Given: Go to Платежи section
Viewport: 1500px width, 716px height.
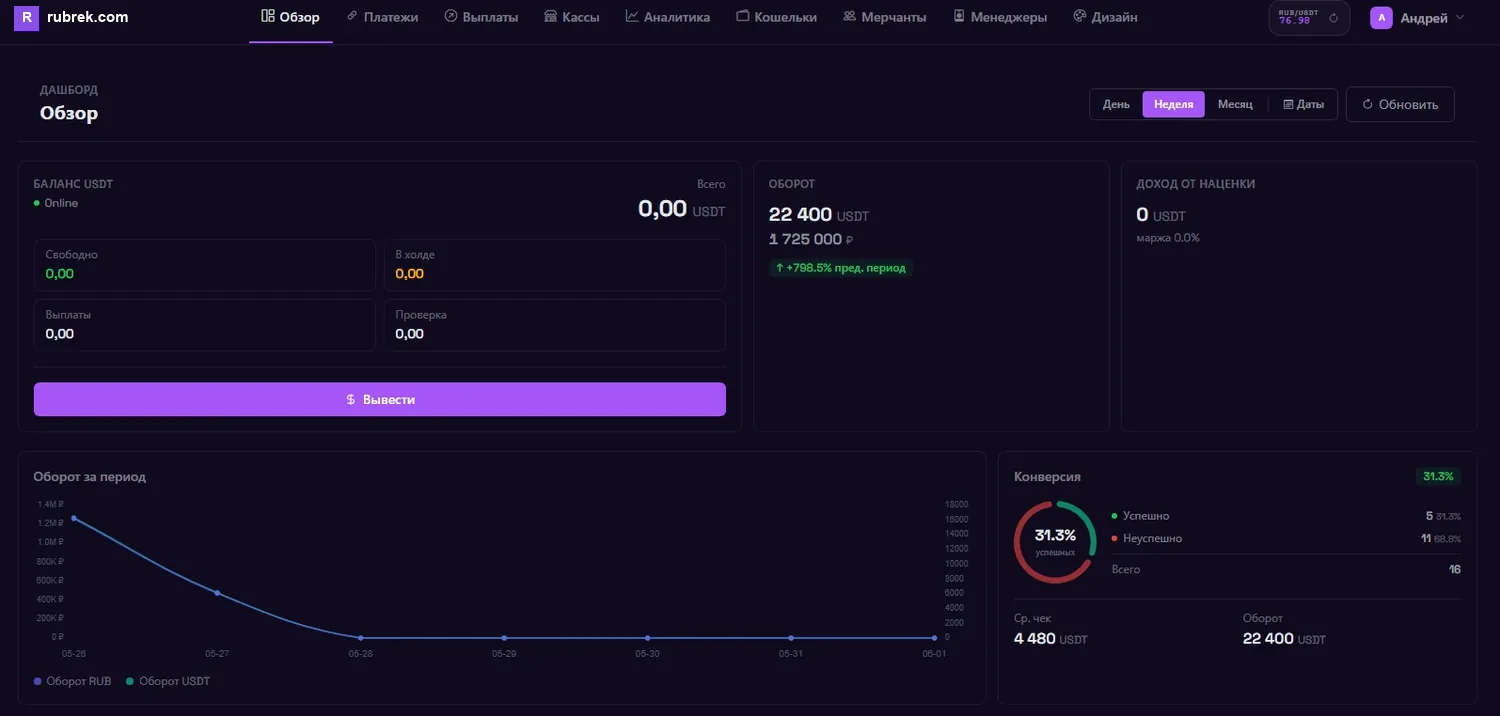Looking at the screenshot, I should 382,17.
